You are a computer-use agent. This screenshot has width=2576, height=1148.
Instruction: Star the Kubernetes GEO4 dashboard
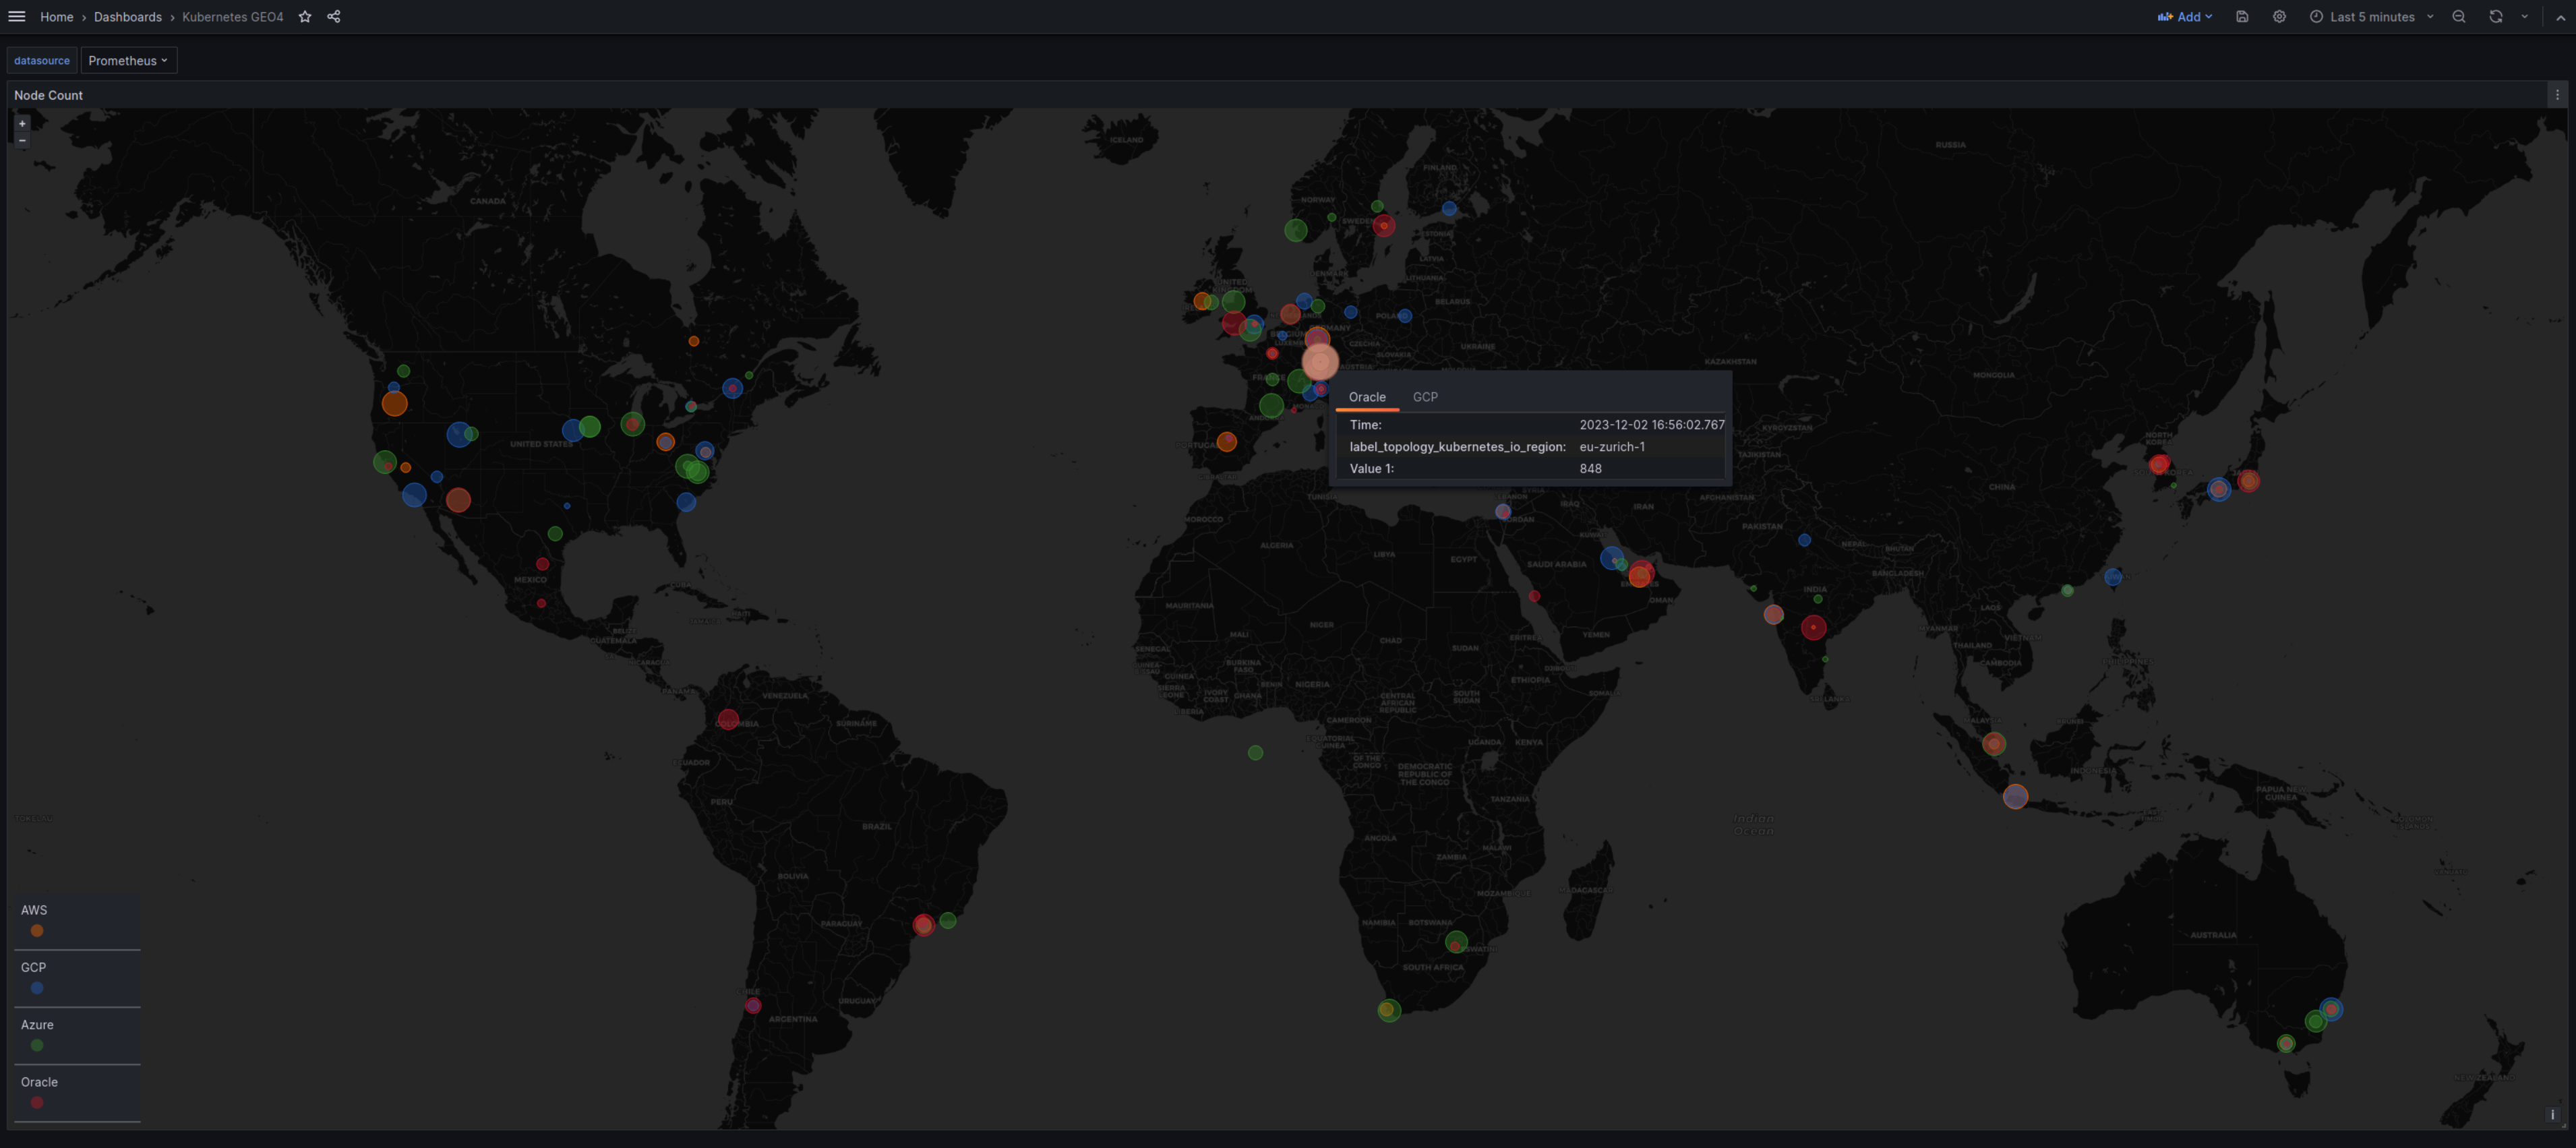[305, 16]
